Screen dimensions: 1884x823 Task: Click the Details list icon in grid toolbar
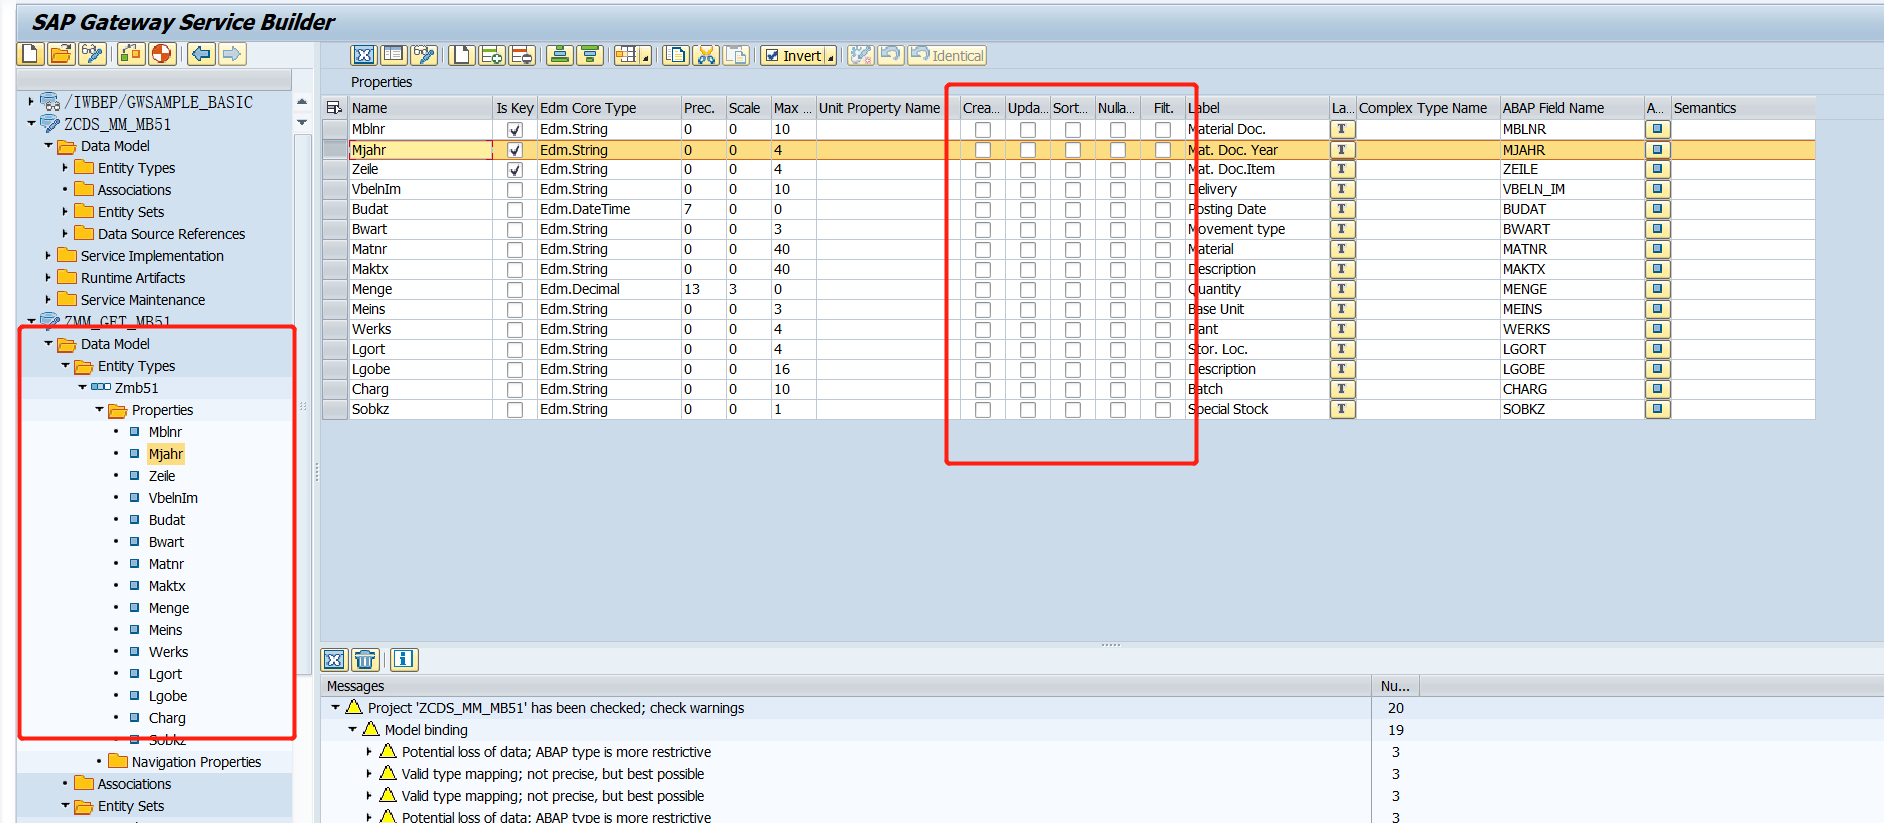(394, 56)
